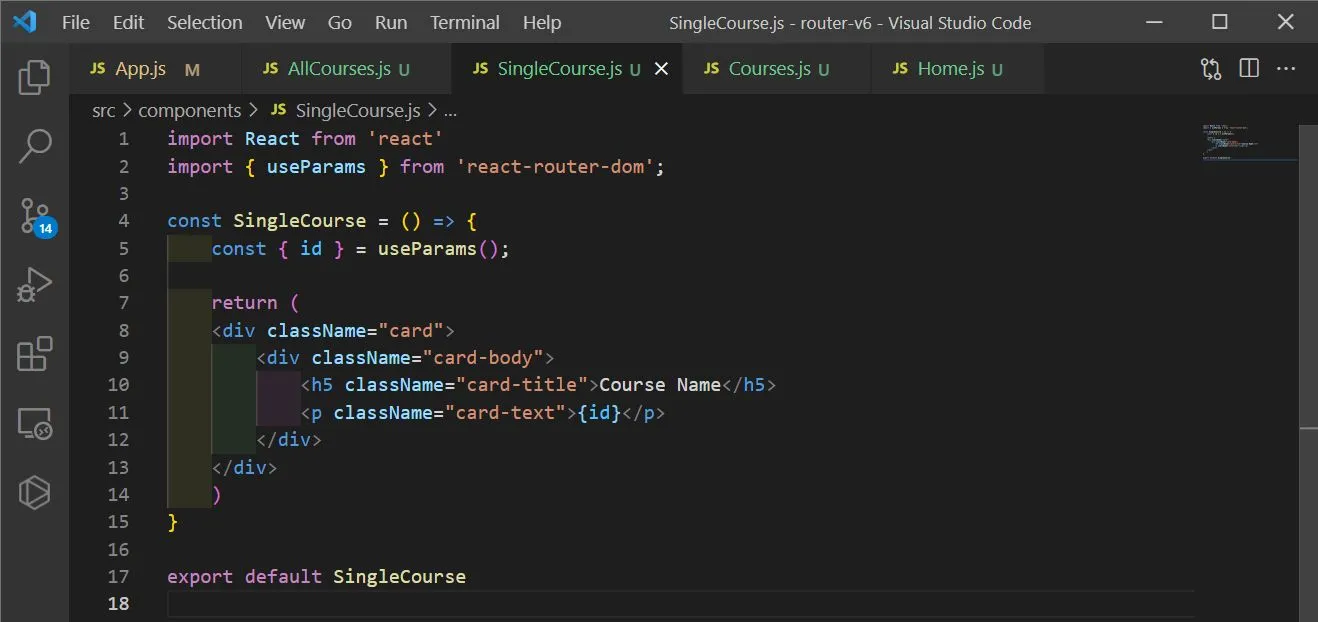Open the More Actions ellipsis menu
This screenshot has width=1318, height=622.
pyautogui.click(x=1287, y=69)
